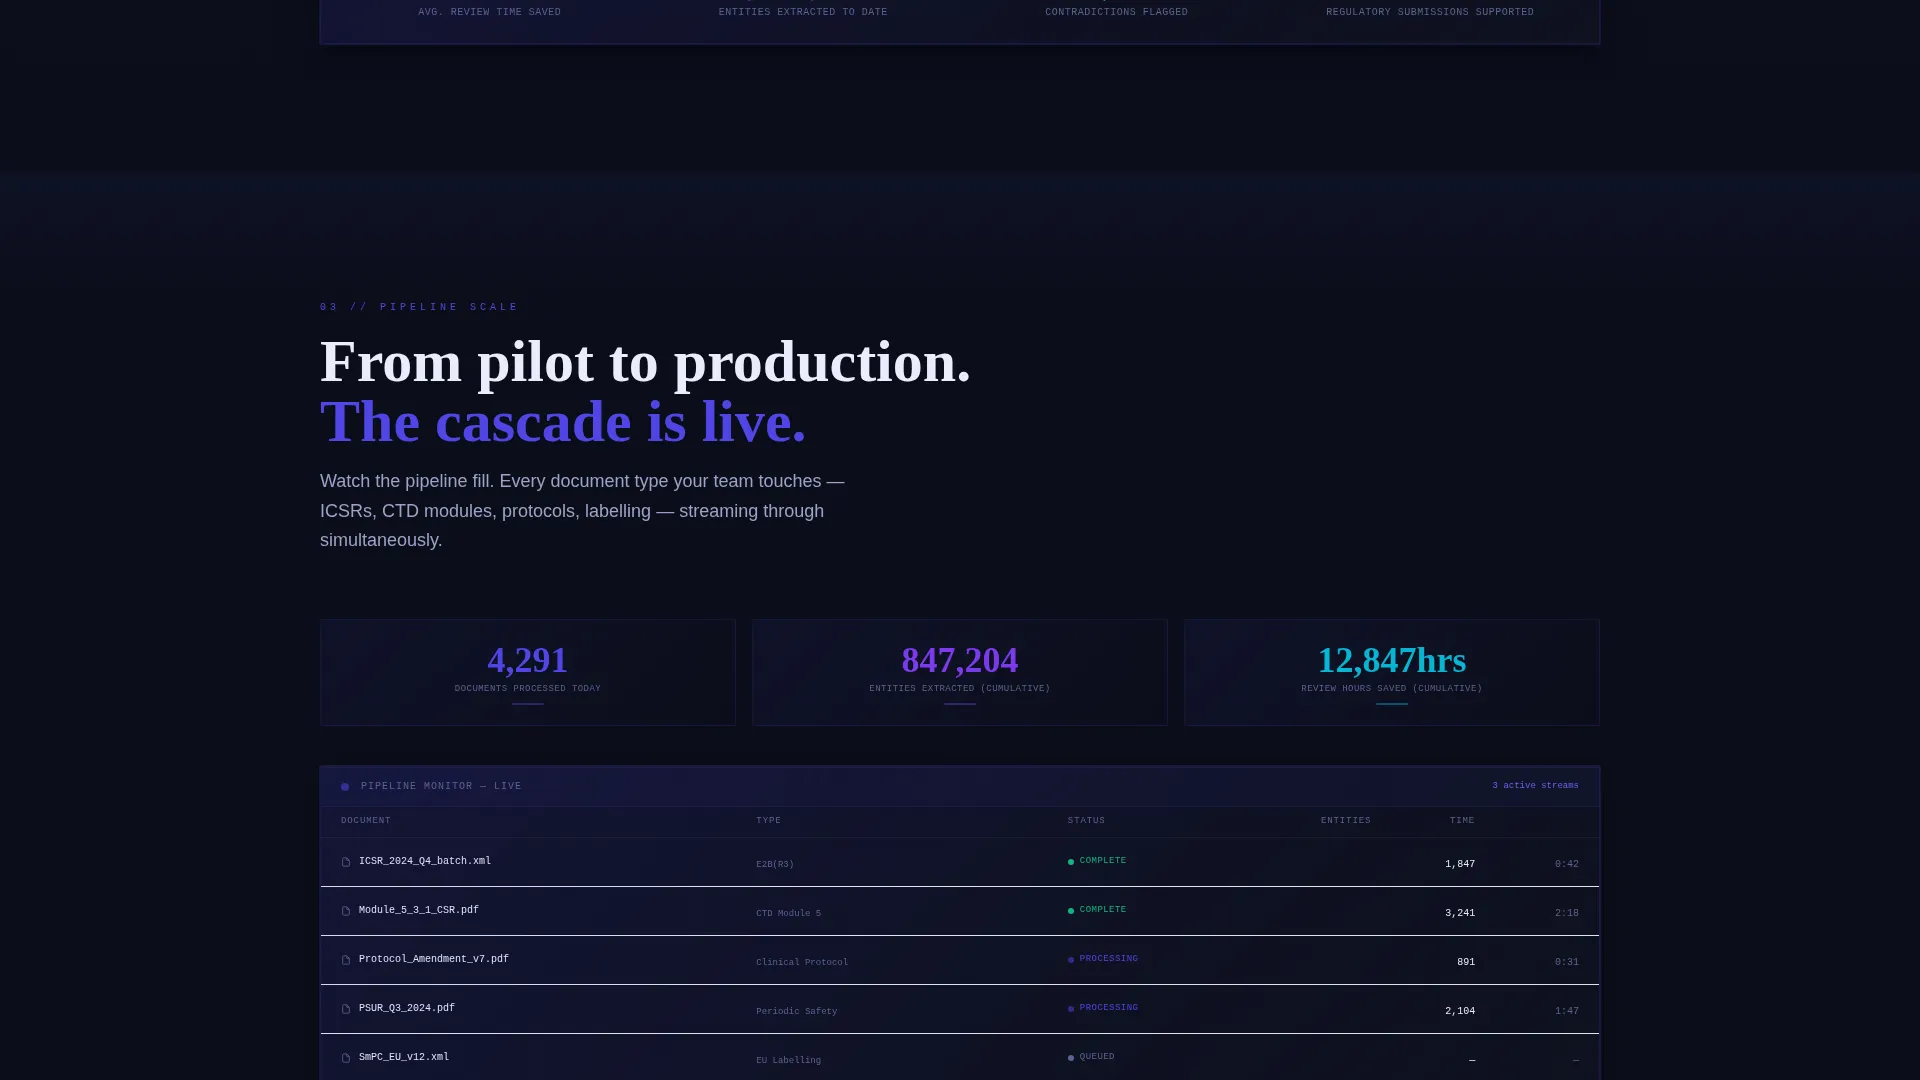The image size is (1920, 1080).
Task: Click the 'ENTITIES EXTRACTED TO DATE' label
Action: (x=803, y=13)
